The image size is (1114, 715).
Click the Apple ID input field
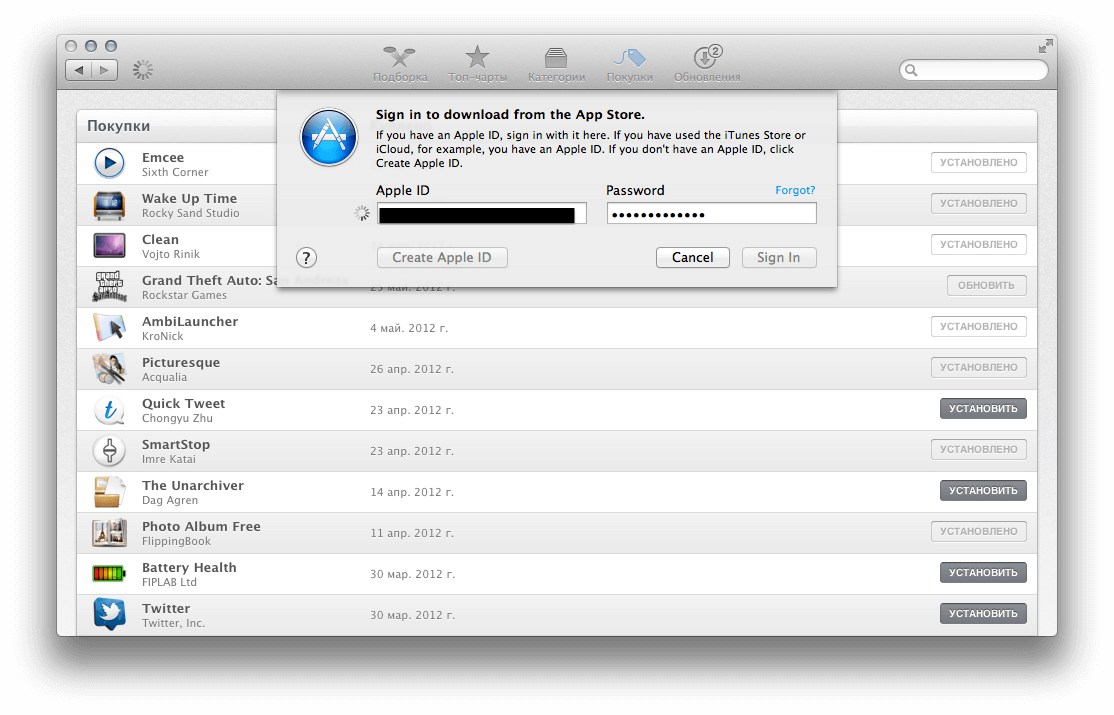click(482, 214)
